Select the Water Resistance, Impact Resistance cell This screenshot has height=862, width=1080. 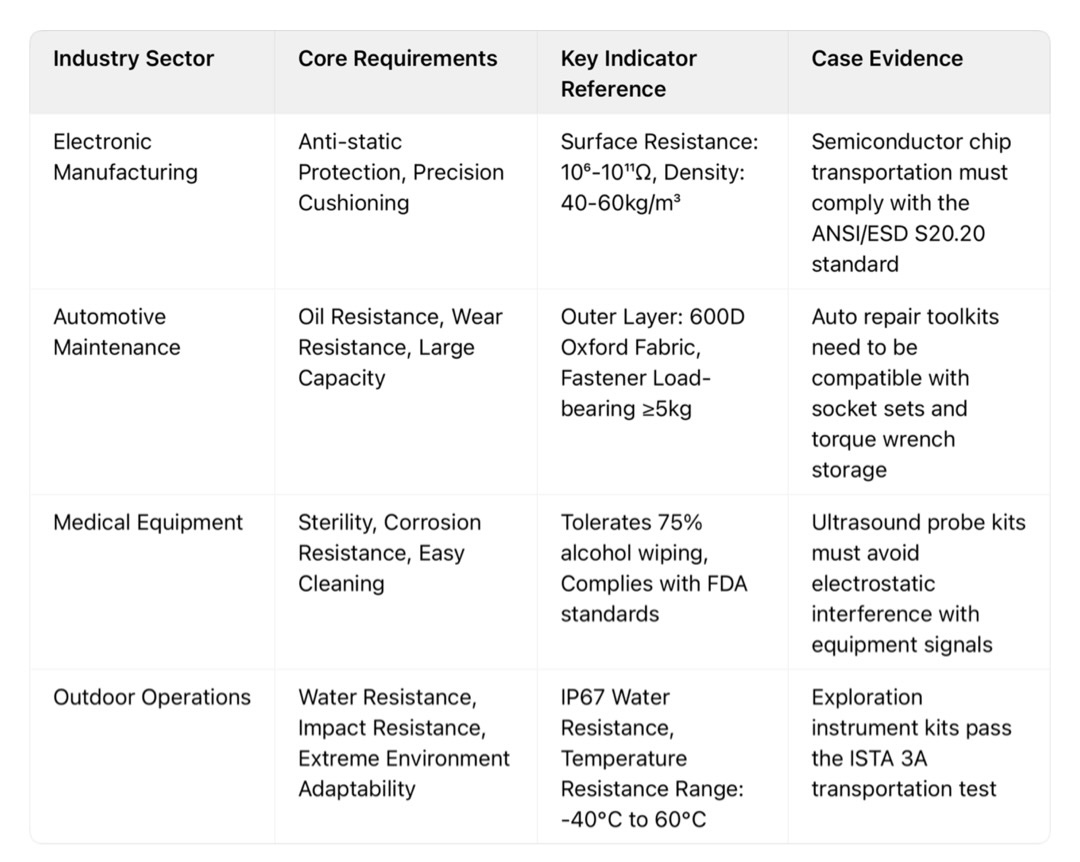point(403,743)
